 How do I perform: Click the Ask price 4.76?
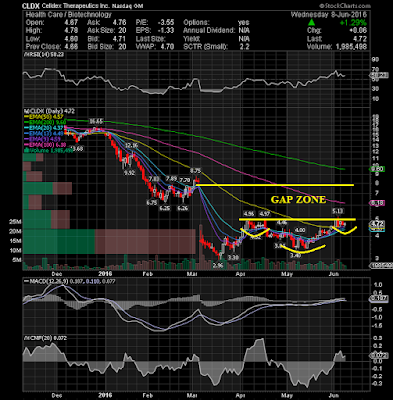tap(119, 23)
